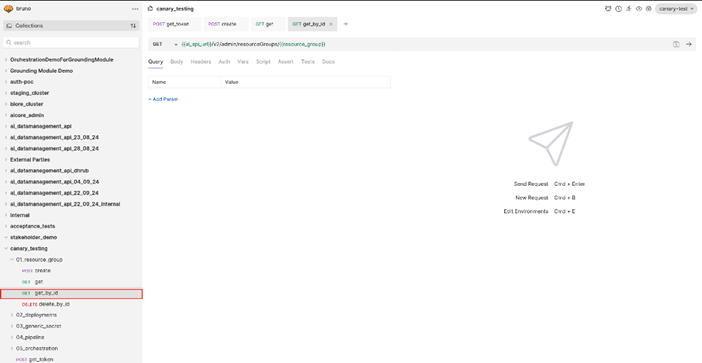Click the magnifier icon in the search box

tap(9, 43)
